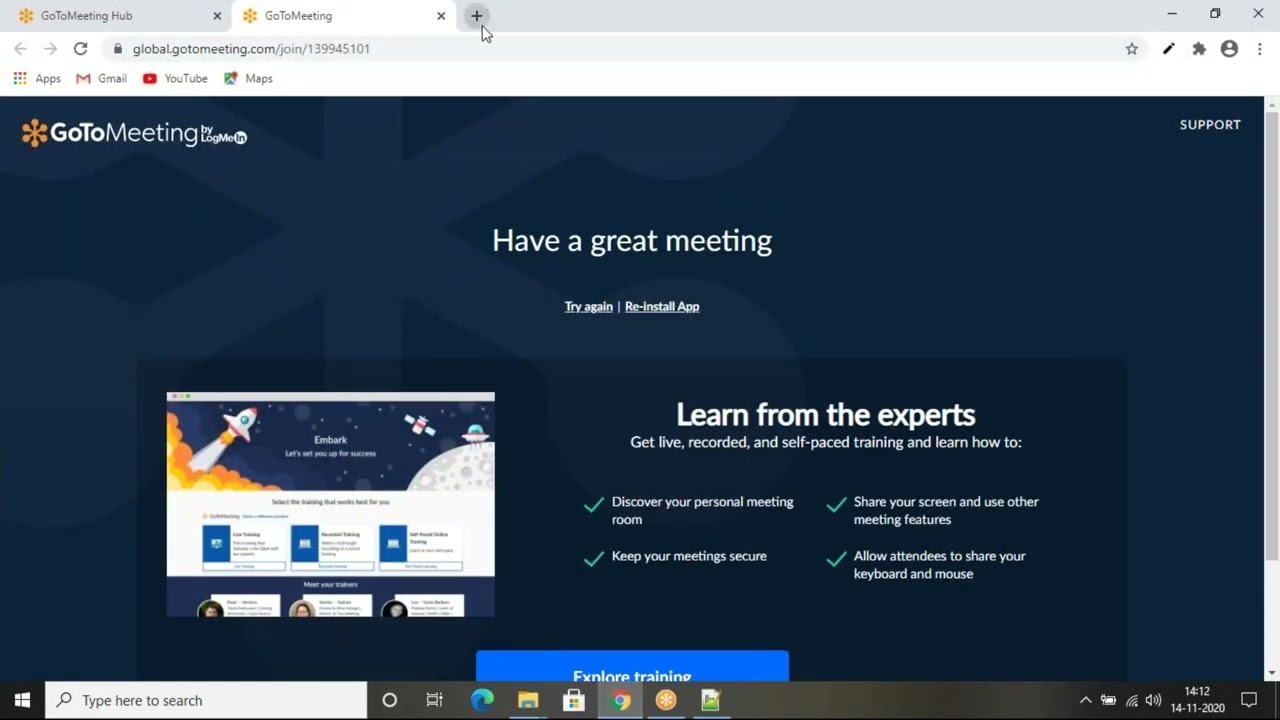Screen dimensions: 1280x720
Task: Close the GoToMeeting join tab
Action: point(441,16)
